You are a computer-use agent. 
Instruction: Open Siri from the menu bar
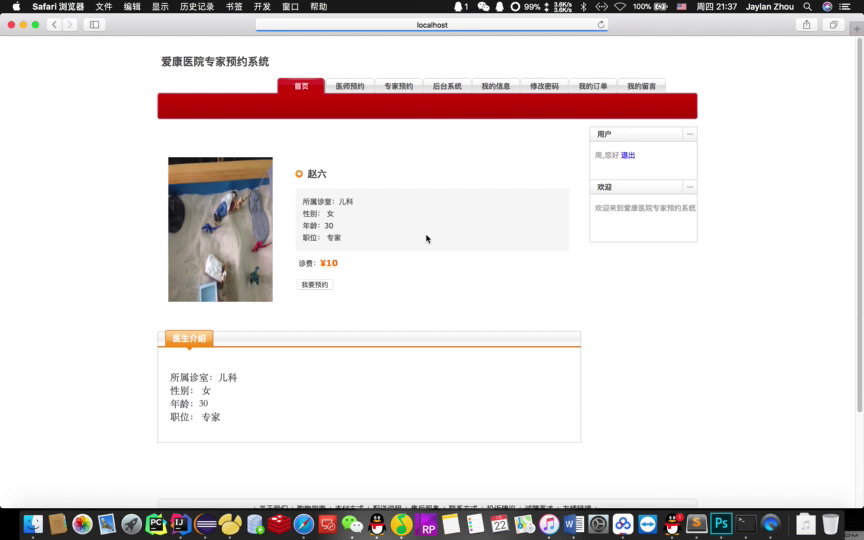pos(827,7)
